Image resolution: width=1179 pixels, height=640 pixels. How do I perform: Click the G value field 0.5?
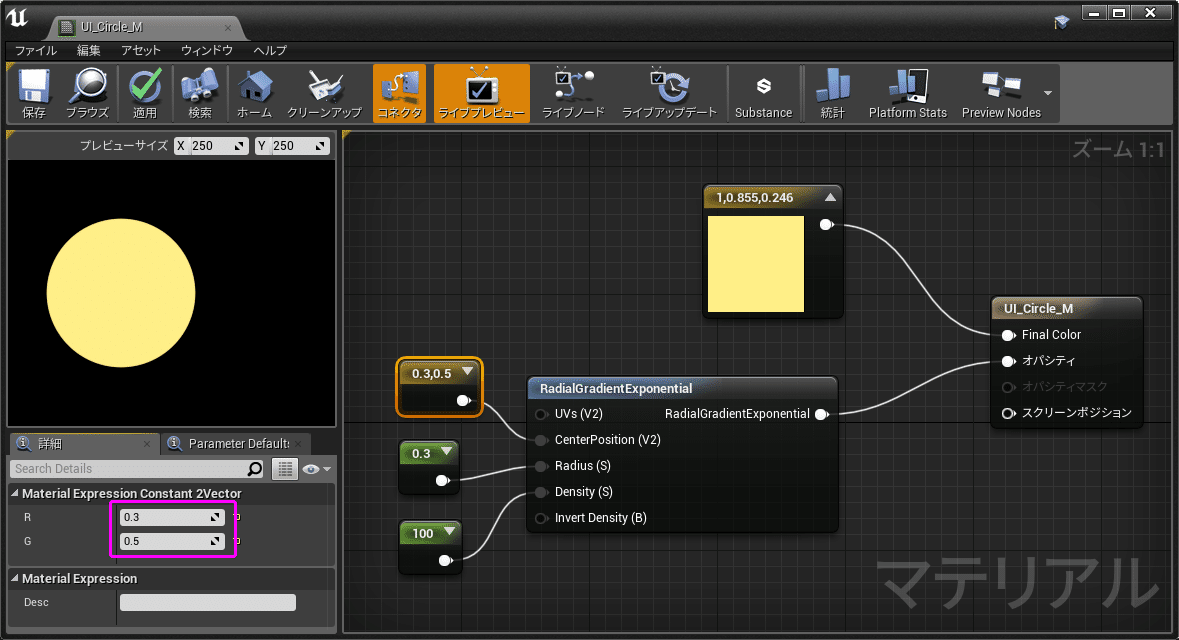(x=172, y=541)
